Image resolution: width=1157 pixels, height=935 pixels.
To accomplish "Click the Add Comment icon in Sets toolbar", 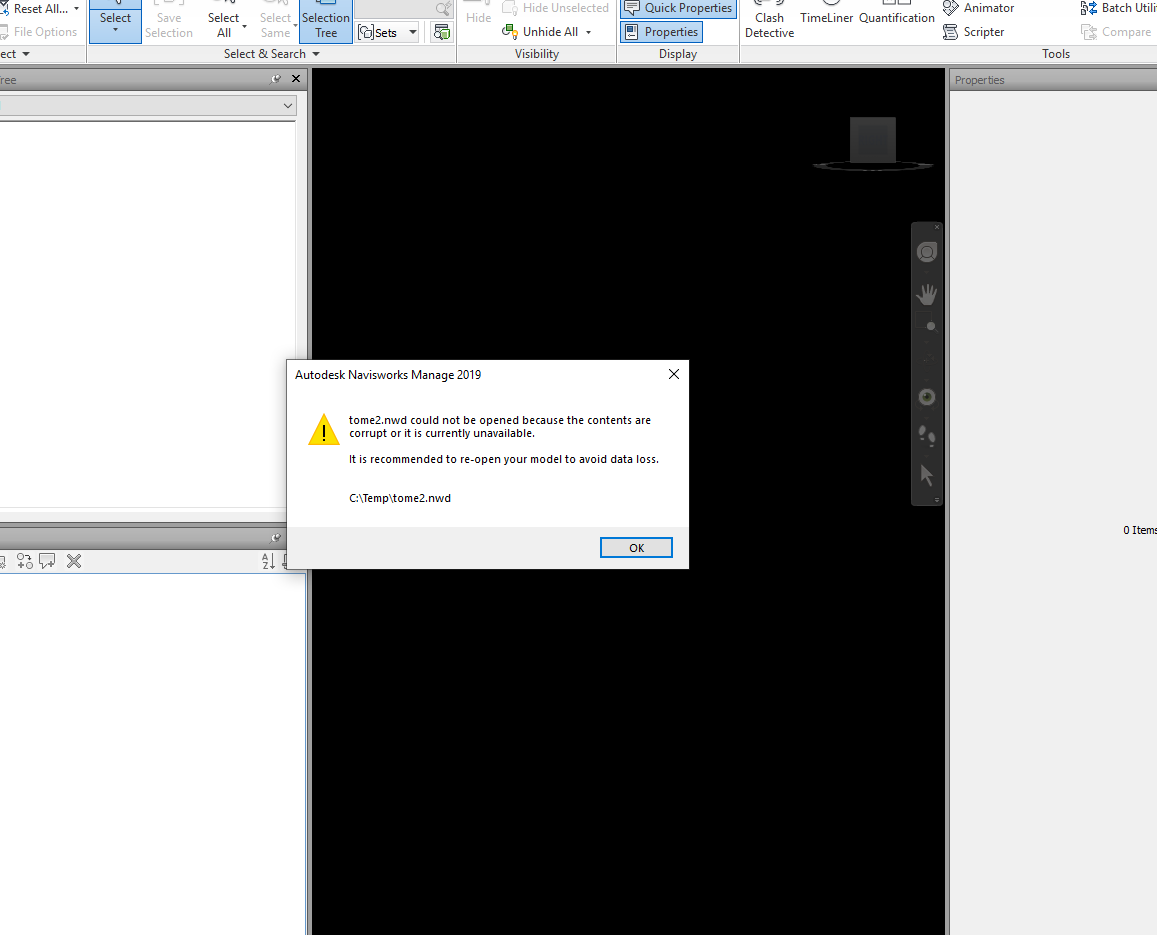I will [x=47, y=561].
